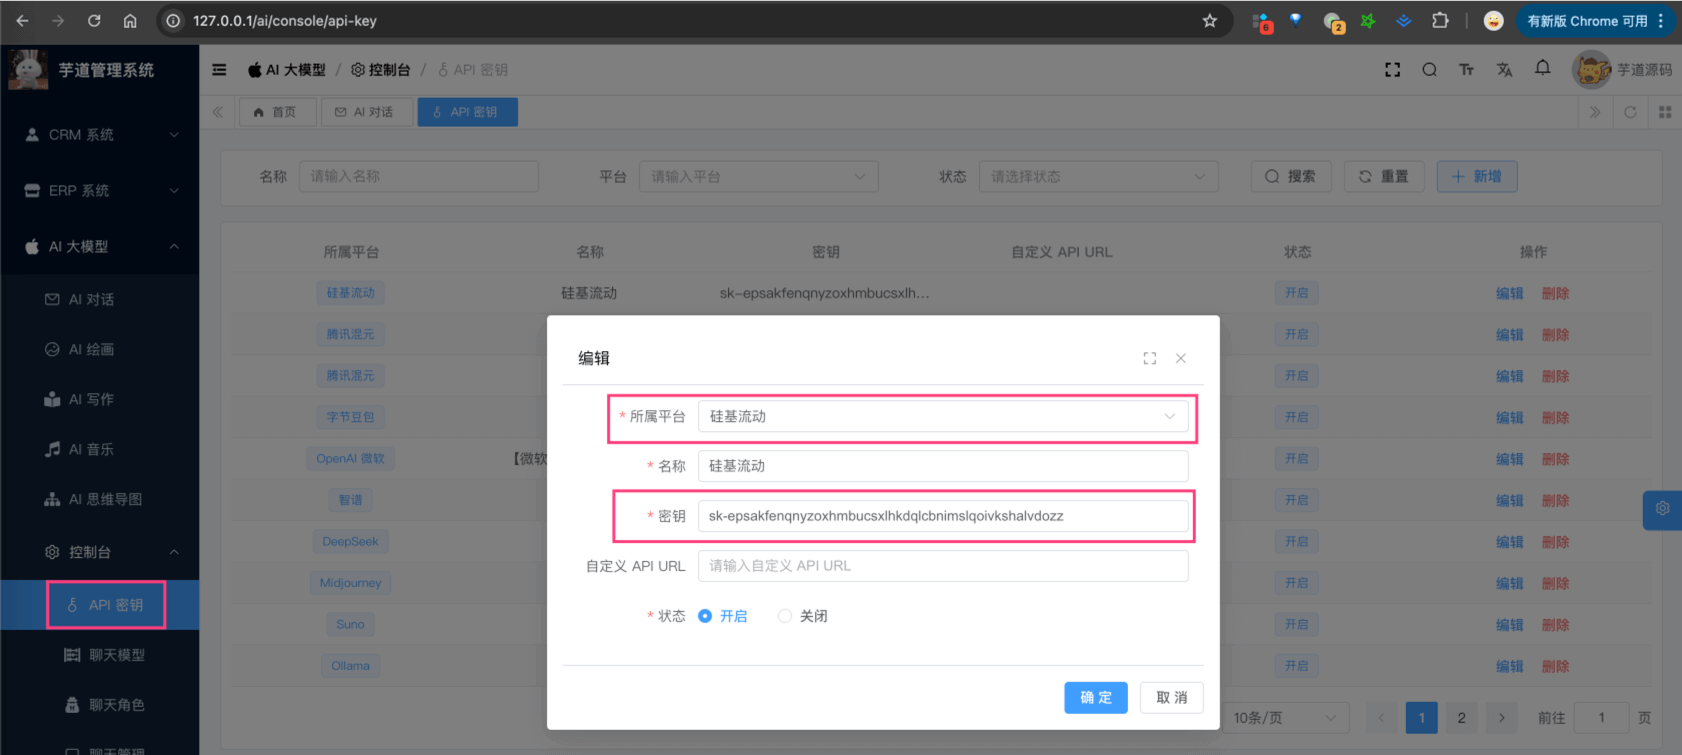Open the language translation icon

coord(1504,70)
